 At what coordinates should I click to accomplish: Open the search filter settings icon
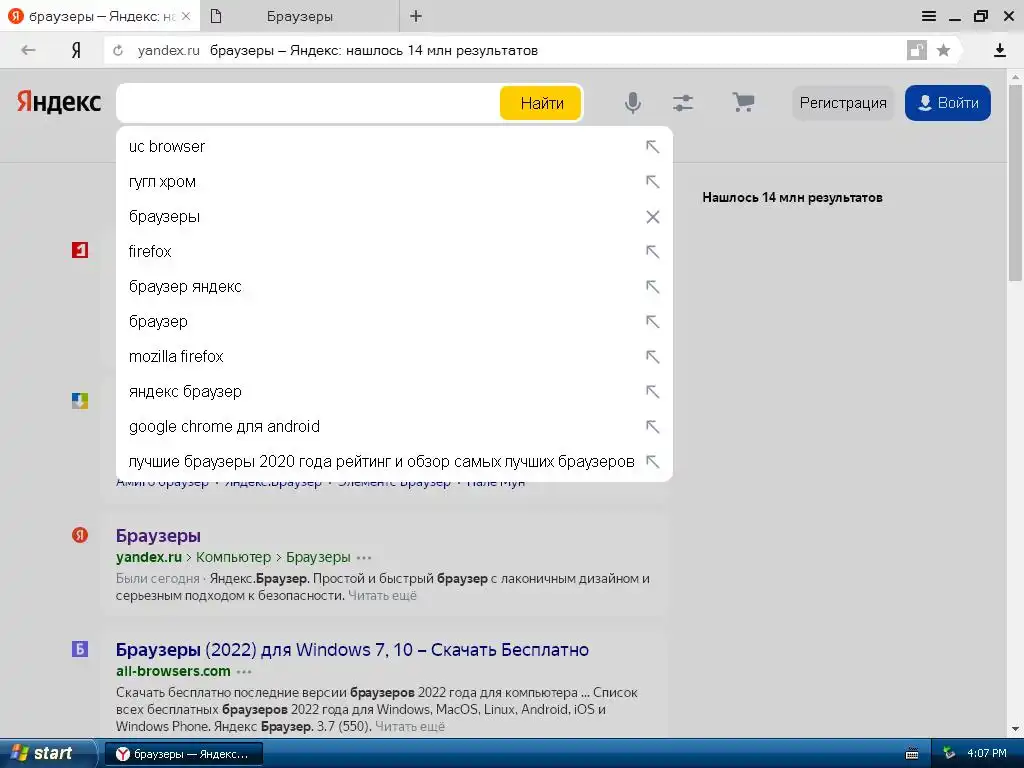pyautogui.click(x=683, y=103)
